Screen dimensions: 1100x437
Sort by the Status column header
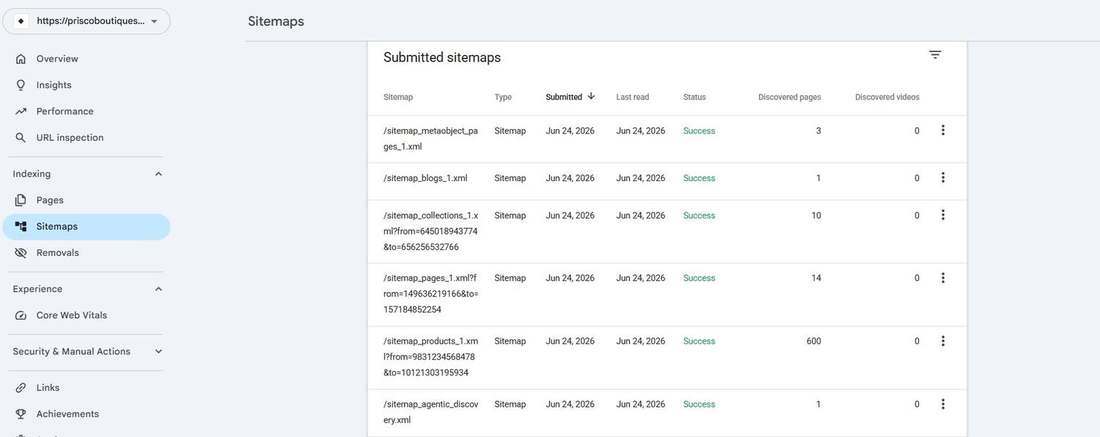(x=694, y=98)
